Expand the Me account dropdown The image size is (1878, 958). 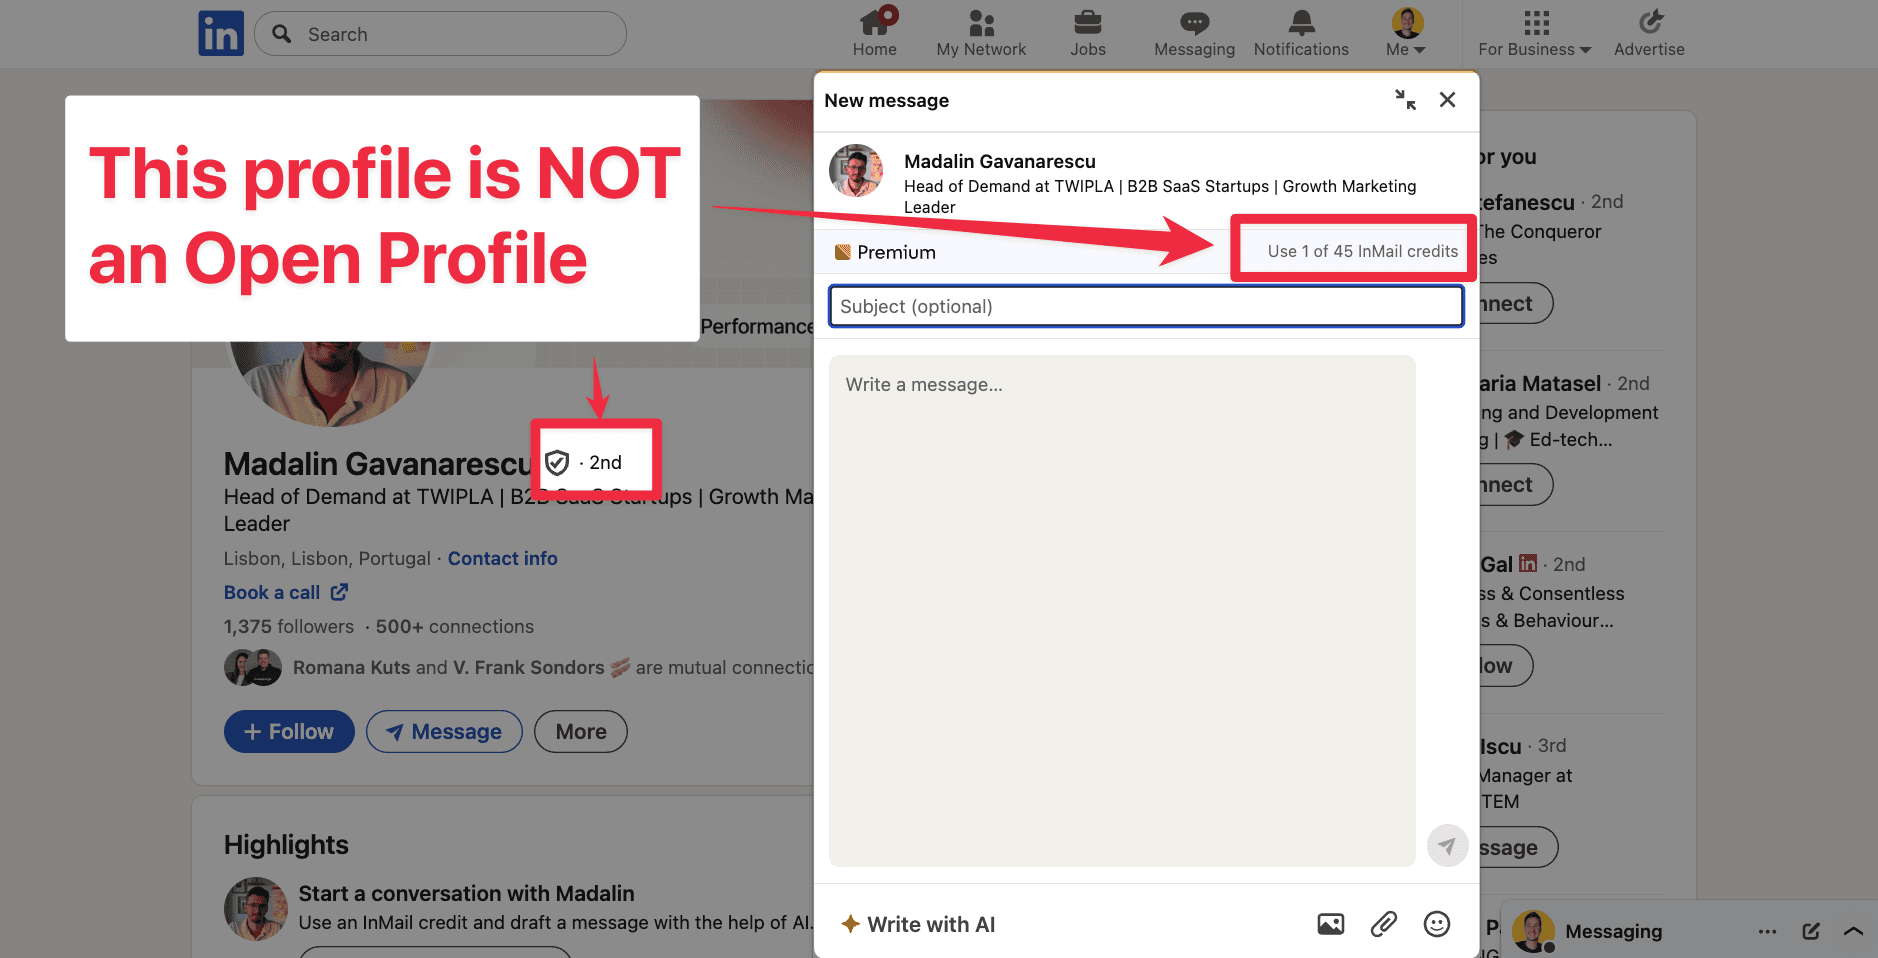[x=1406, y=34]
